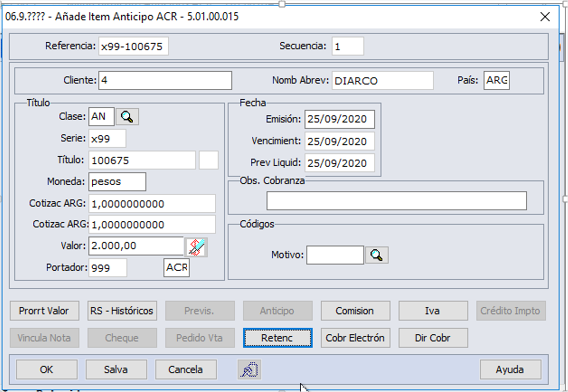Screen dimensions: 568x392
Task: Focus the Título field showing 100675
Action: [x=142, y=160]
